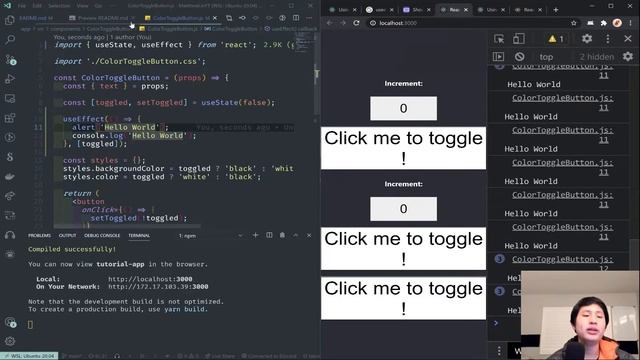
Task: Open the Docker whale view in activity bar
Action: click(x=10, y=177)
